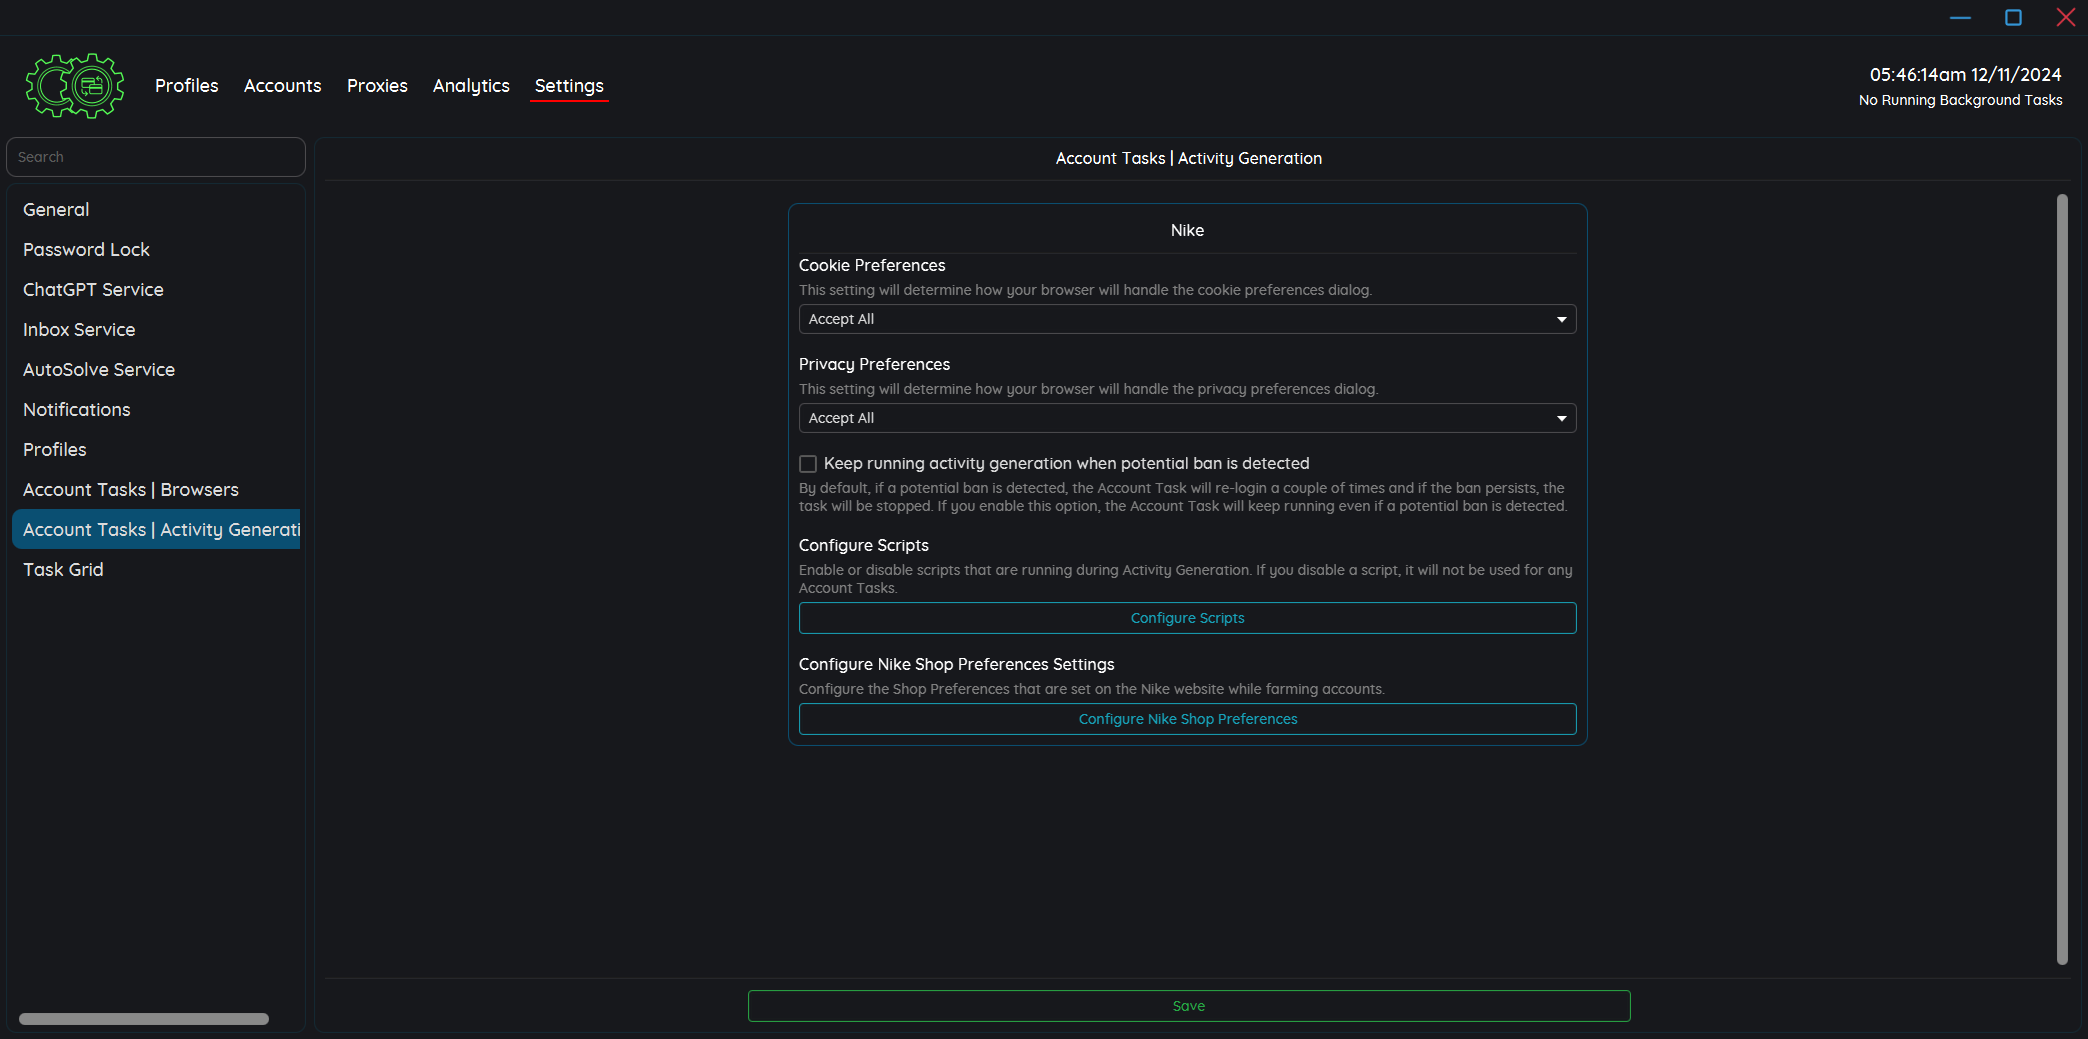Open Configure Nike Shop Preferences
Image resolution: width=2088 pixels, height=1039 pixels.
coord(1187,719)
